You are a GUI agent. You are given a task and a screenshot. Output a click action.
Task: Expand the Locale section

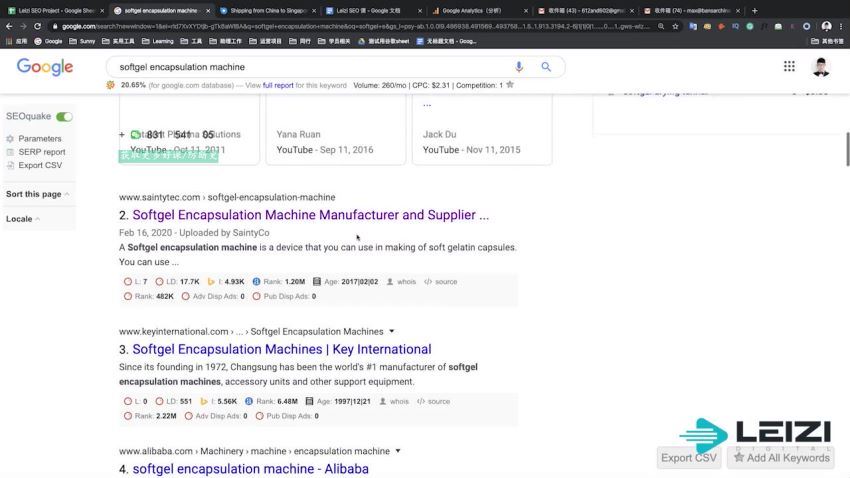(x=23, y=219)
